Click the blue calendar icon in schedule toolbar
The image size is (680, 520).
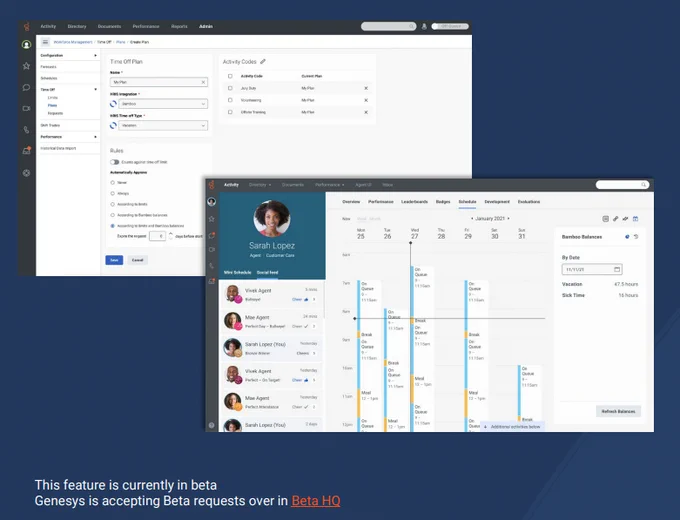(x=635, y=219)
